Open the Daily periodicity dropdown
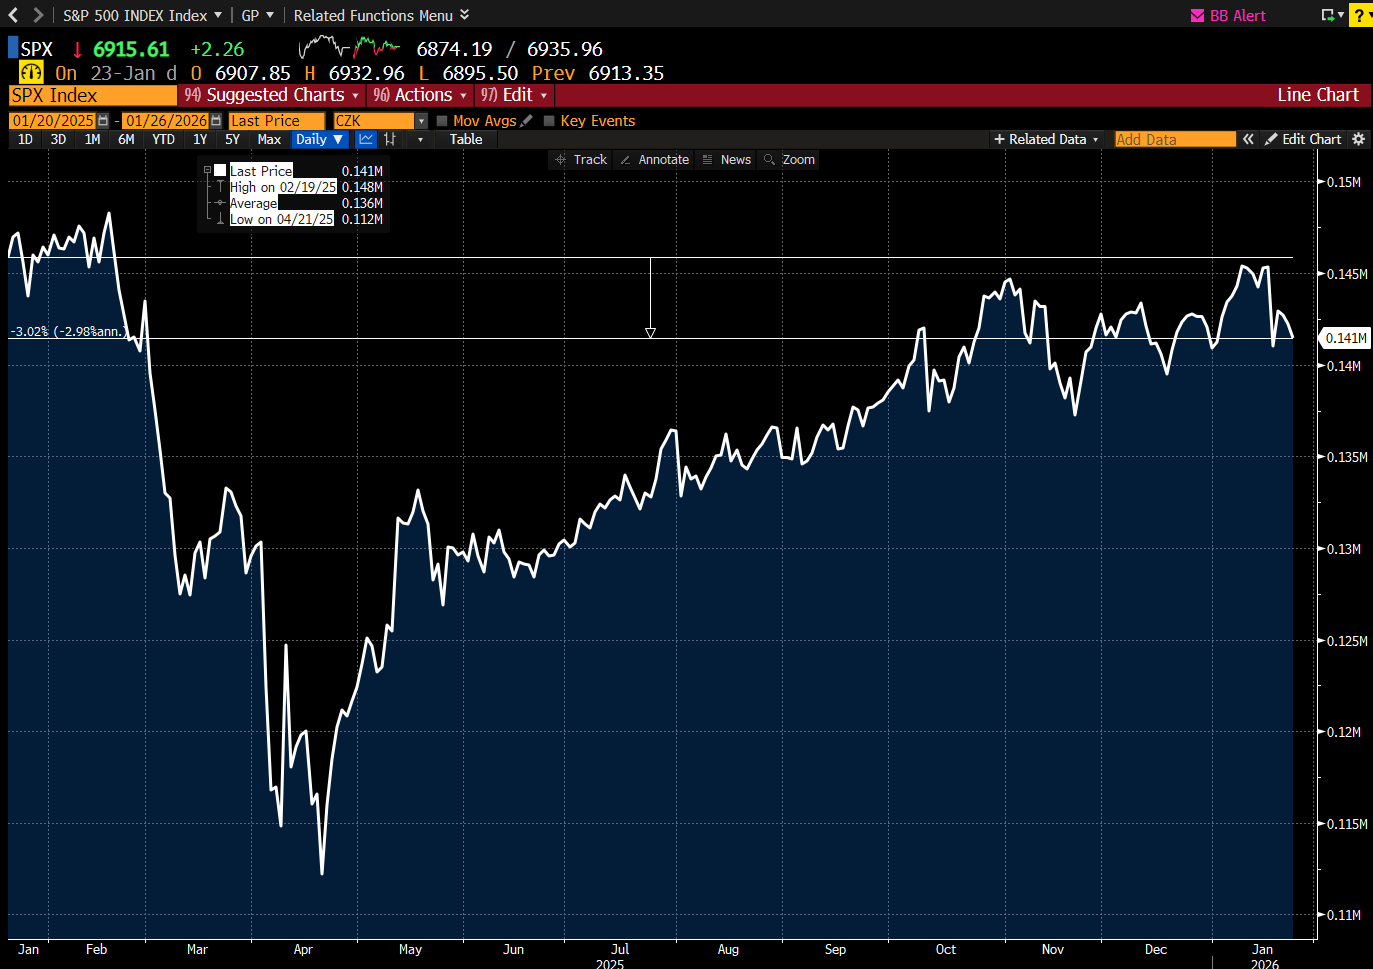The image size is (1373, 969). pyautogui.click(x=320, y=140)
